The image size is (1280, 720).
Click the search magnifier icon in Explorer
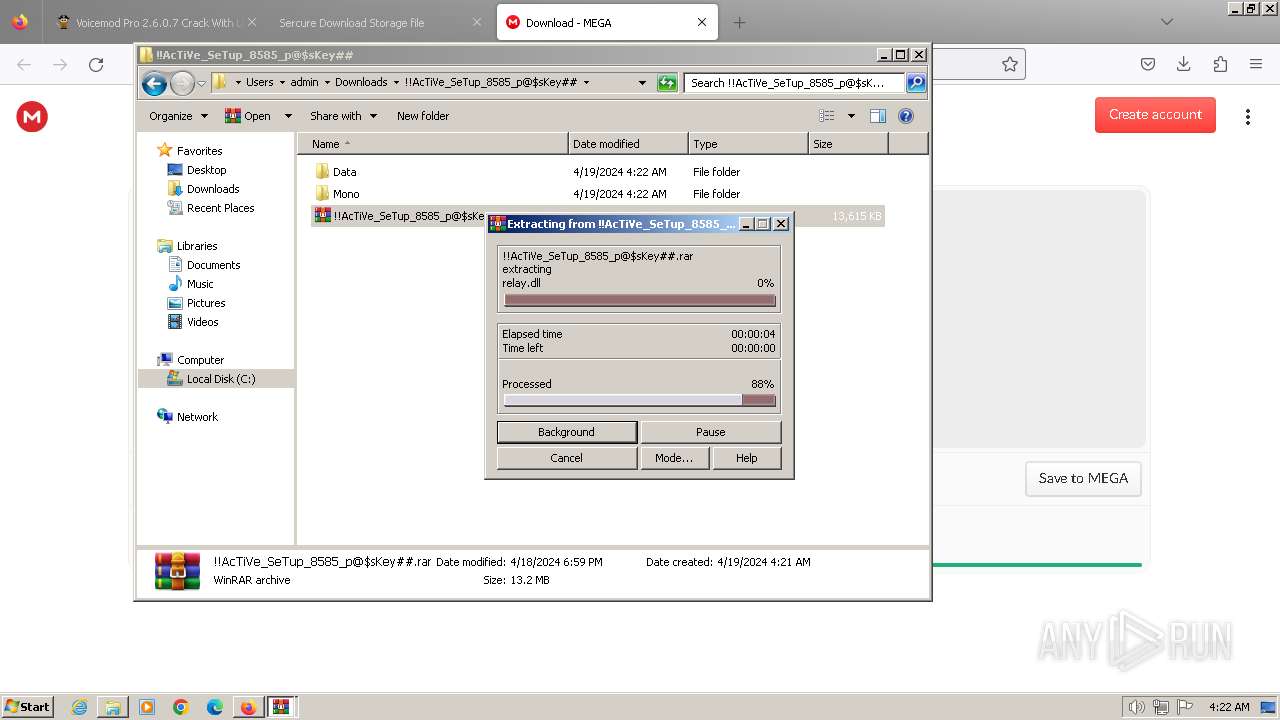tap(916, 83)
